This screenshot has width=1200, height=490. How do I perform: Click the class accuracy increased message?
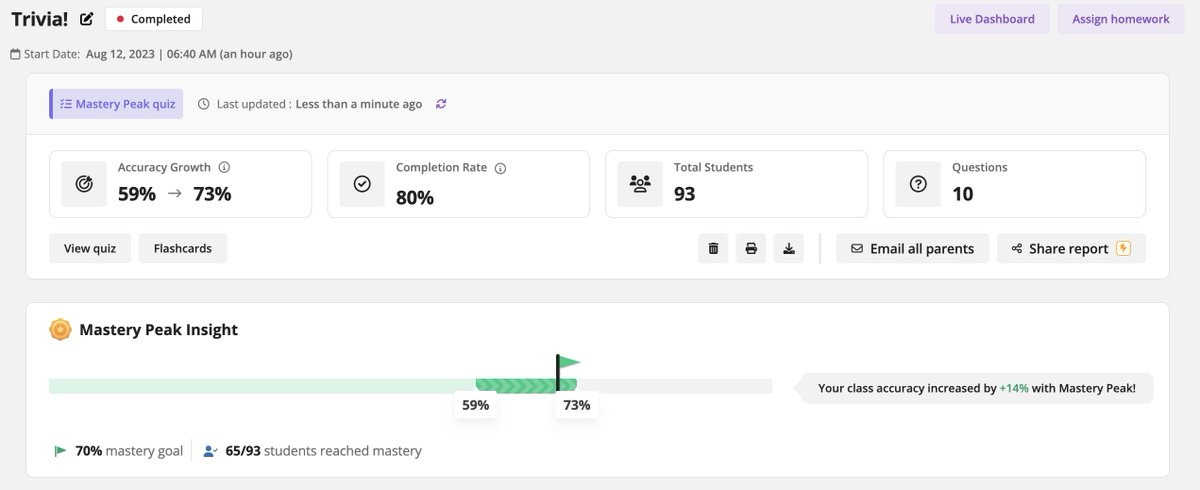point(977,387)
